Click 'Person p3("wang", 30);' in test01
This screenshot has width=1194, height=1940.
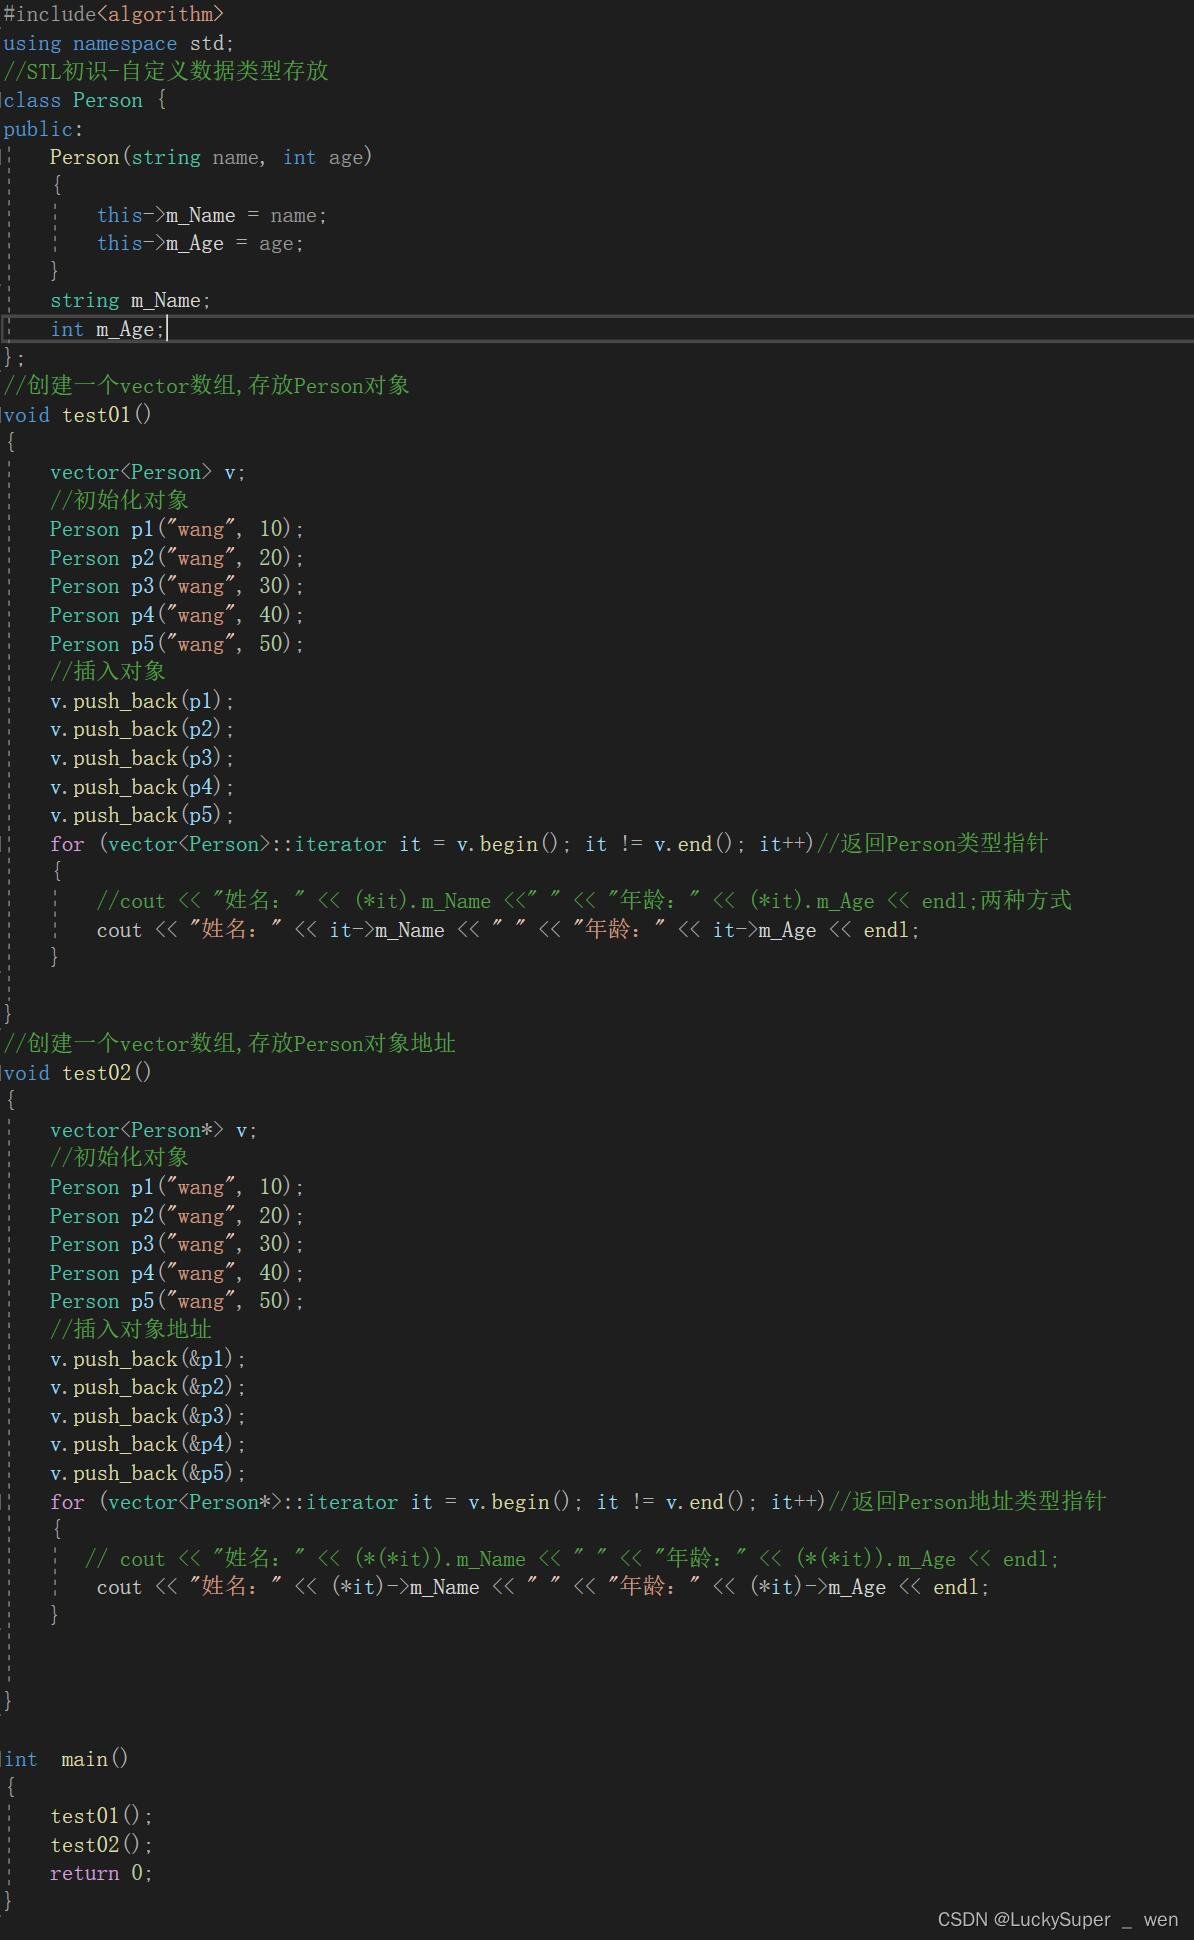pos(177,586)
